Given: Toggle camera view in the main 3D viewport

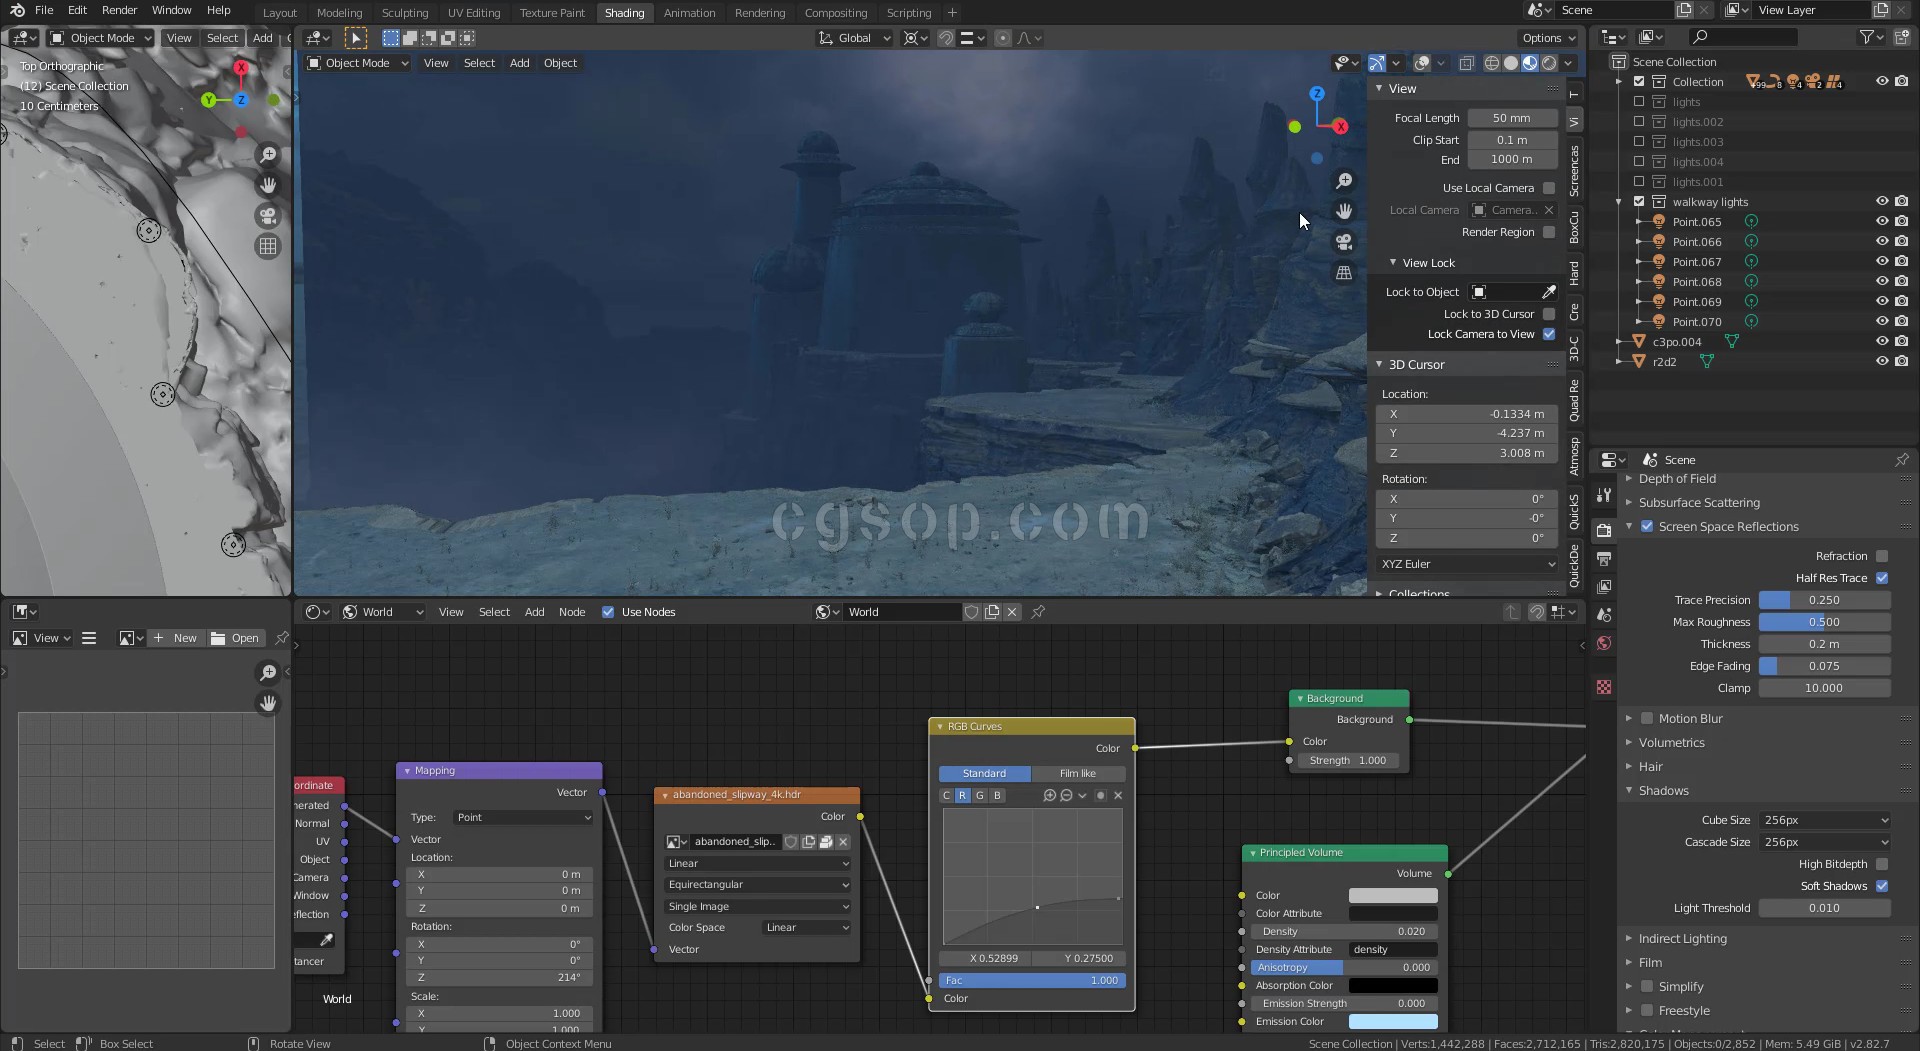Looking at the screenshot, I should tap(1344, 242).
